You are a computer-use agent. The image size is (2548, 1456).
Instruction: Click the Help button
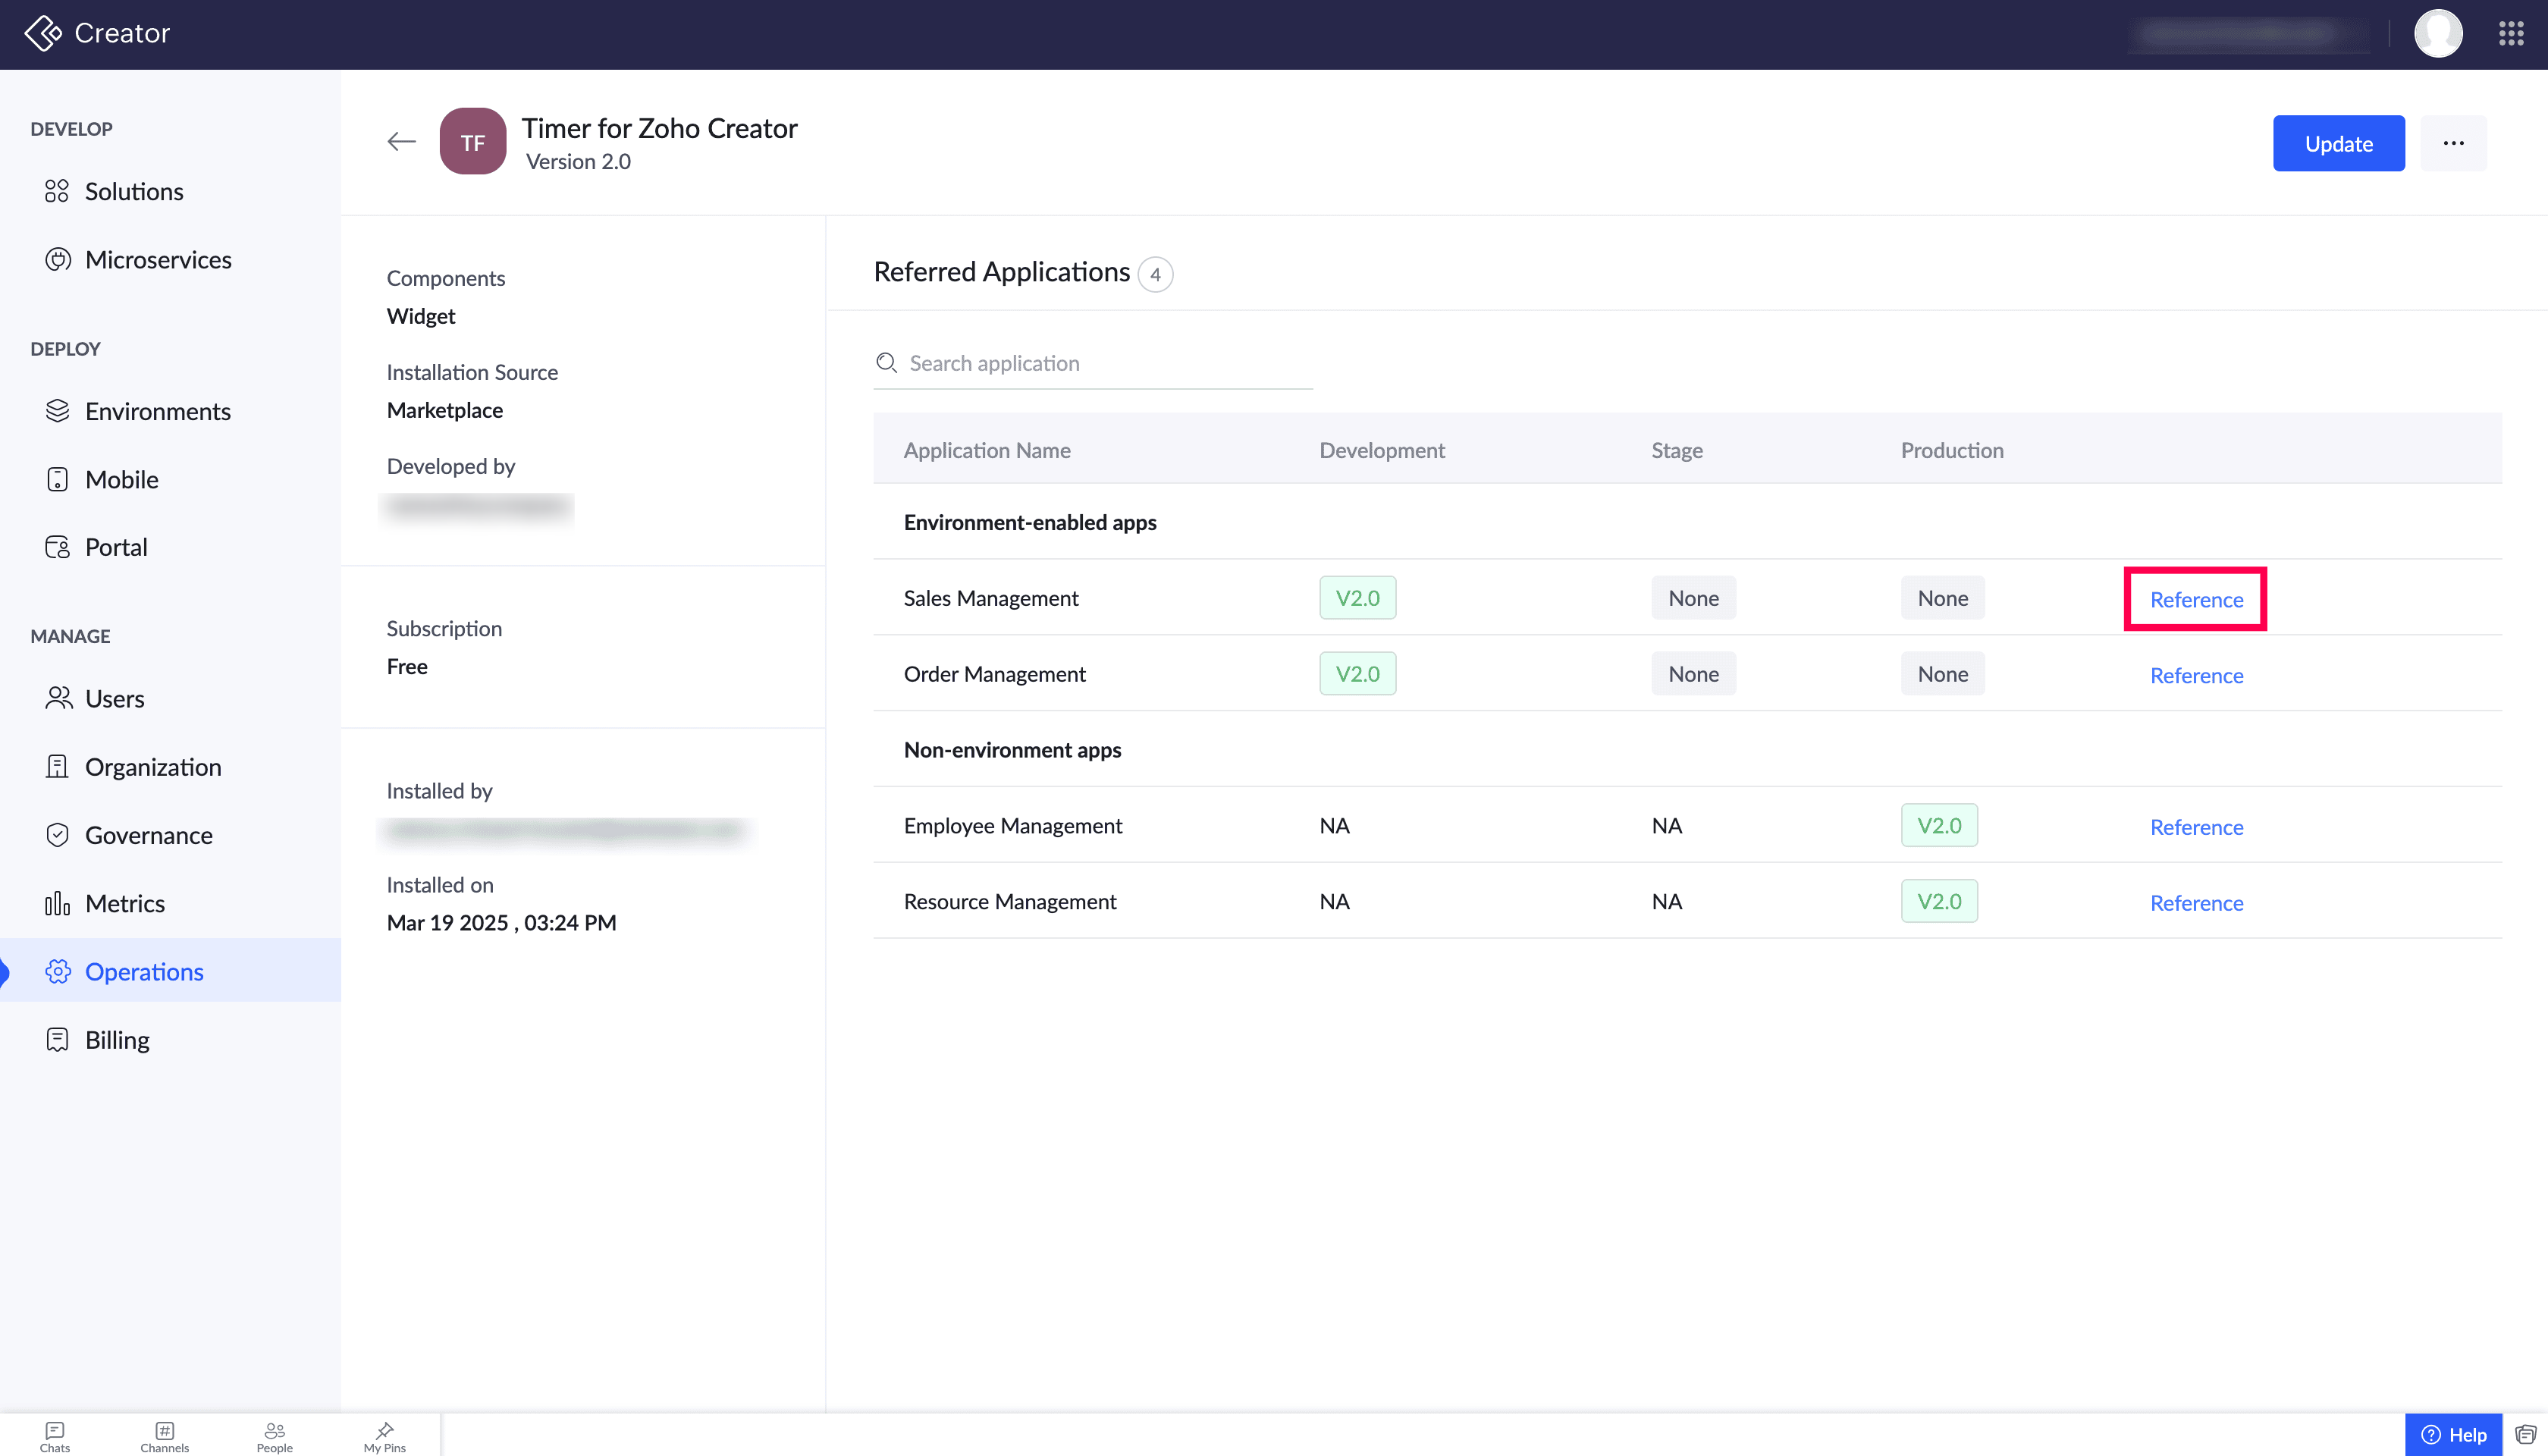point(2453,1435)
